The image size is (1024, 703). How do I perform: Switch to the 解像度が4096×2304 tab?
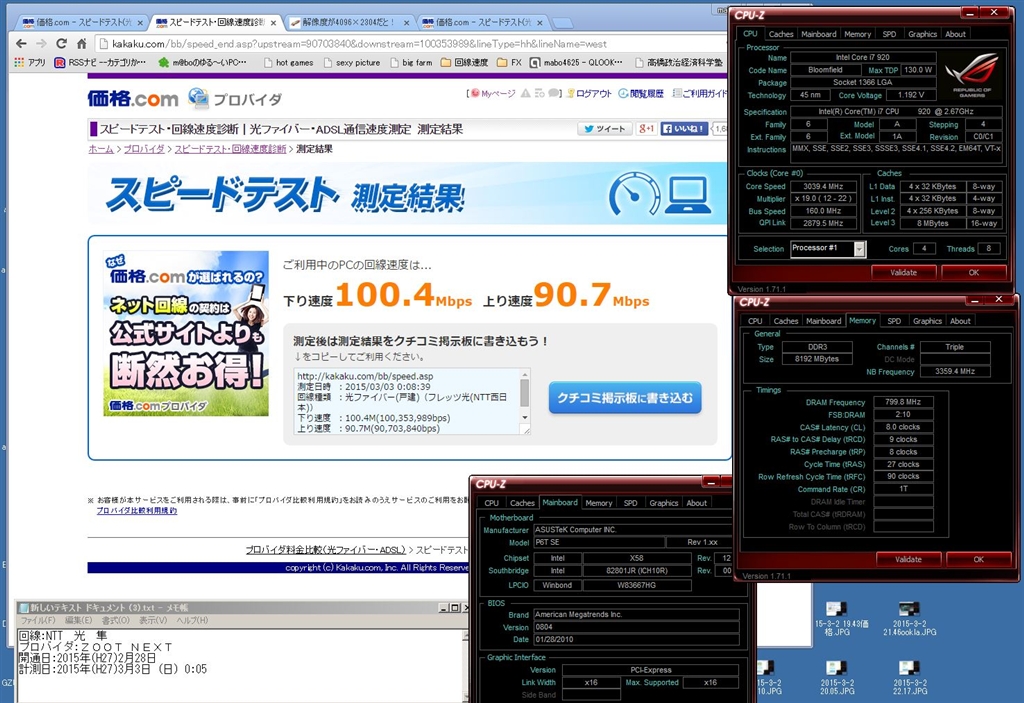tap(349, 22)
